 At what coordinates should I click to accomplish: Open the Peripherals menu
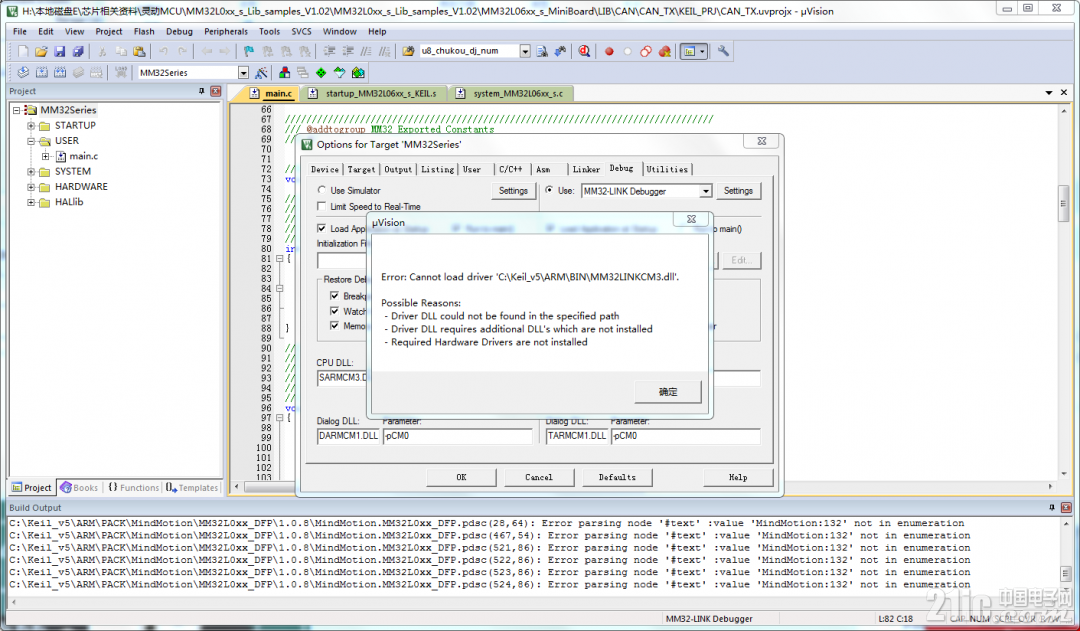[225, 32]
